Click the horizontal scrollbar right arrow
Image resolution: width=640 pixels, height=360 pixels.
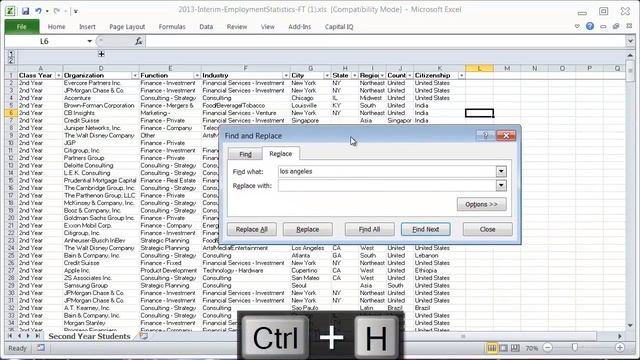620,336
